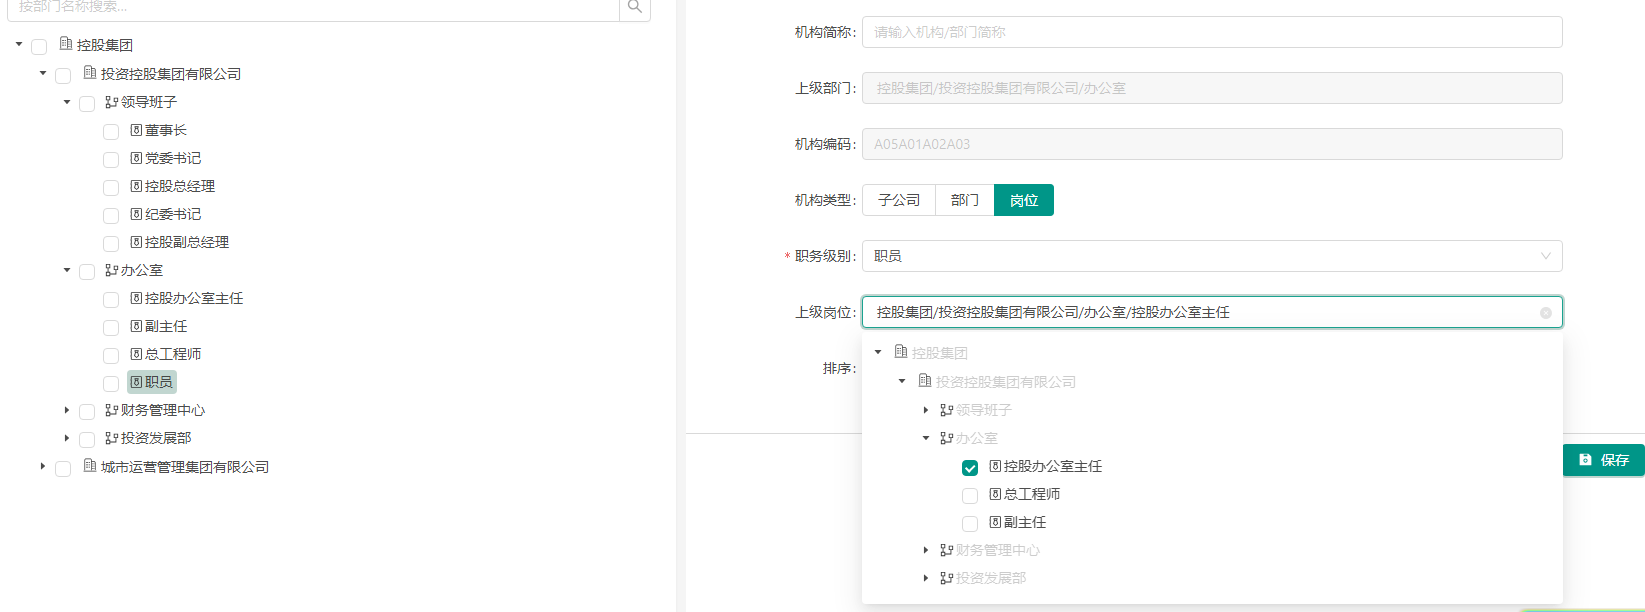The image size is (1645, 612).
Task: Click the position icon beside 总工程师 in dropdown
Action: tap(995, 494)
